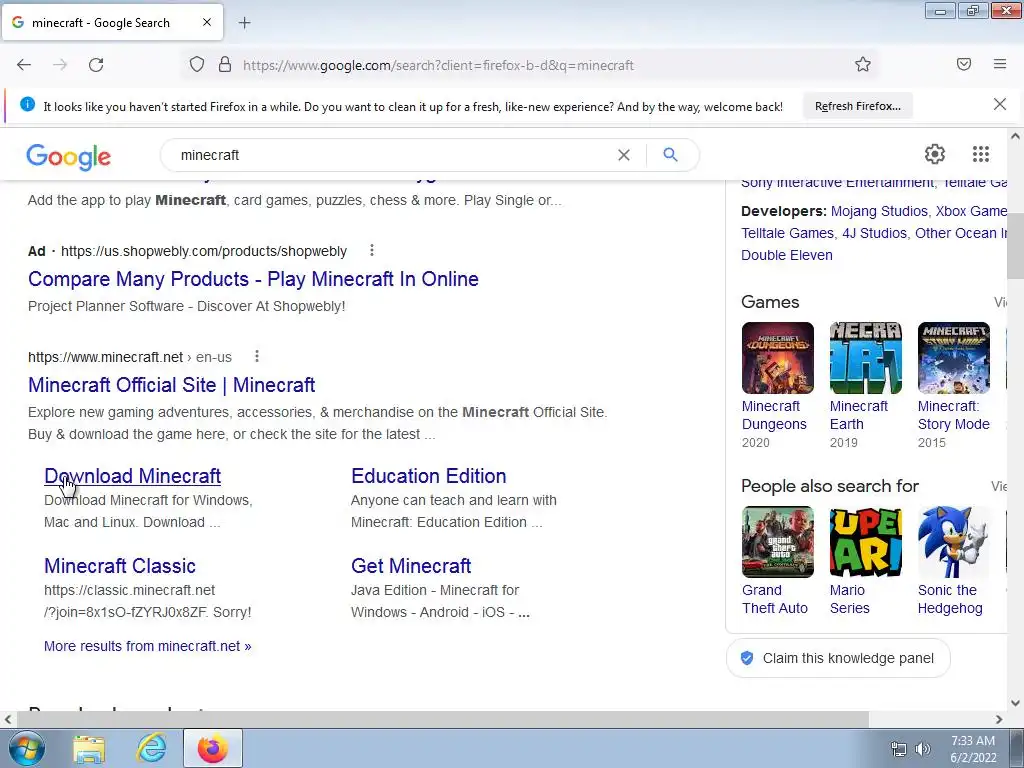Image resolution: width=1024 pixels, height=768 pixels.
Task: Click horizontal scrollbar right arrow
Action: [x=999, y=719]
